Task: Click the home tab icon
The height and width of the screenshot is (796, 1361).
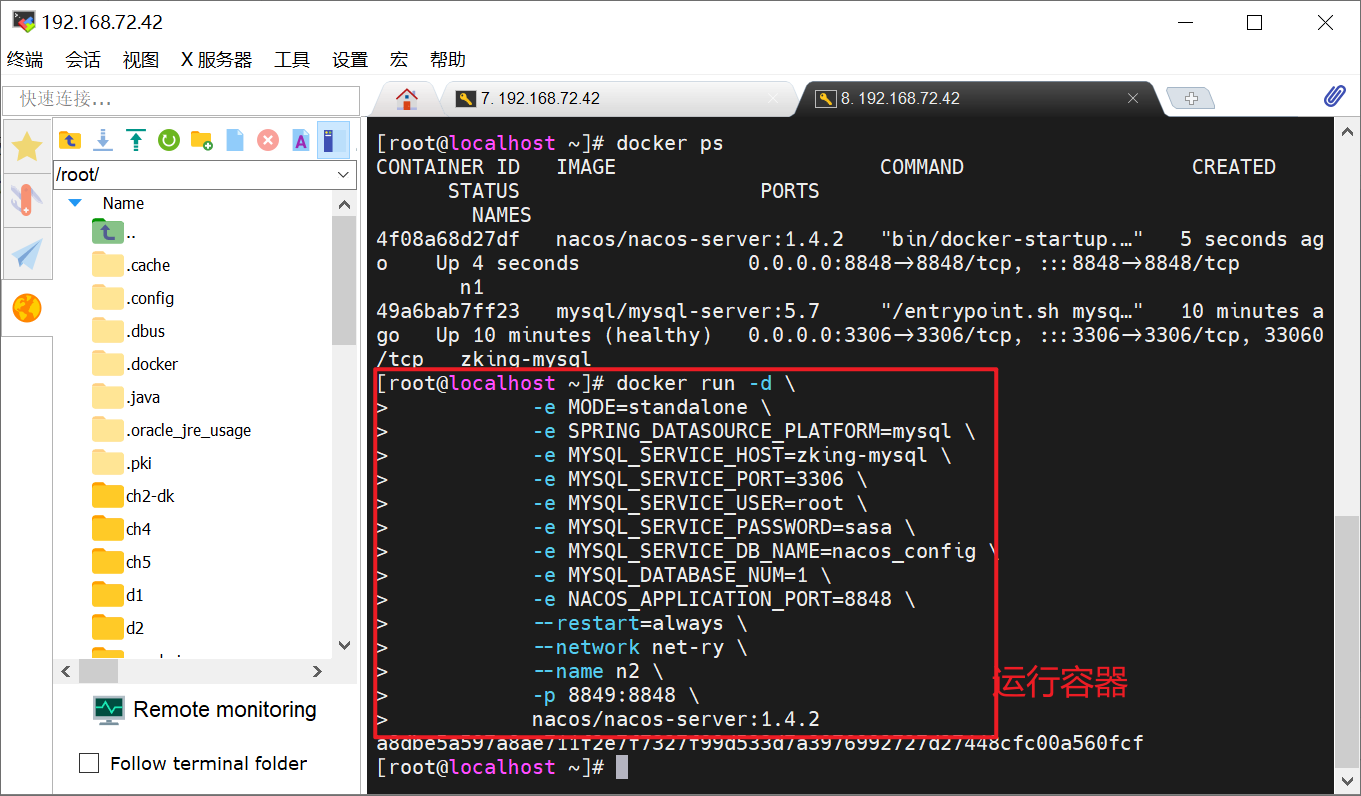Action: pyautogui.click(x=406, y=98)
